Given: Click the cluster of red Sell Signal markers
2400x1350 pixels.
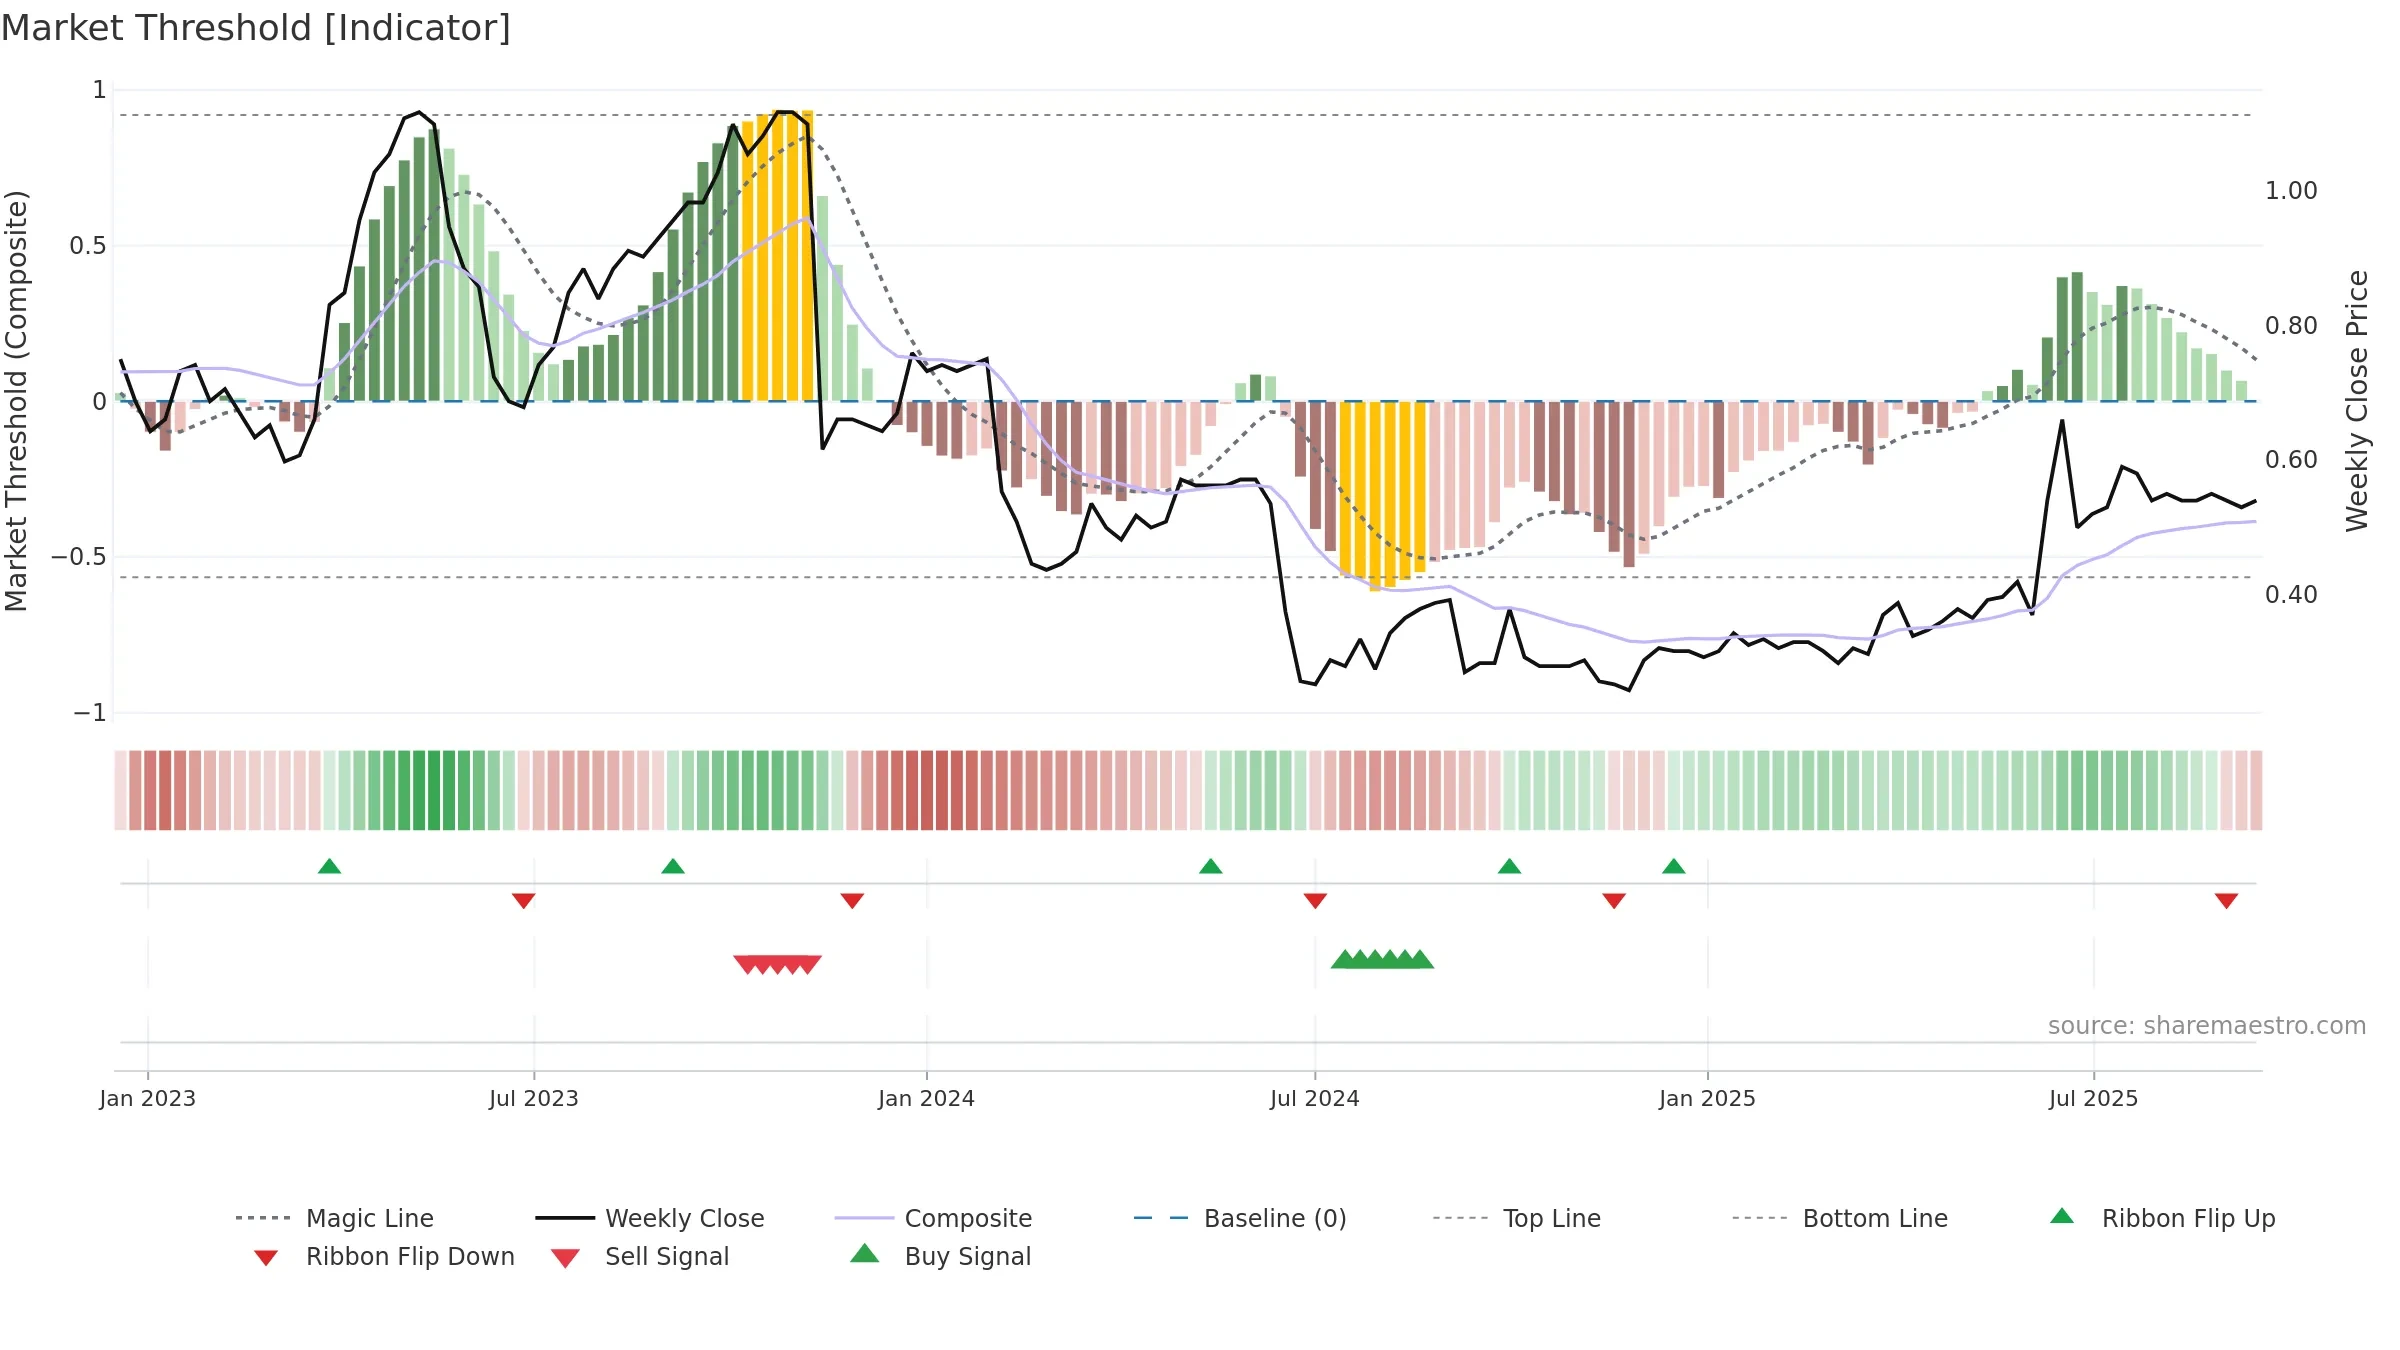Looking at the screenshot, I should point(778,964).
